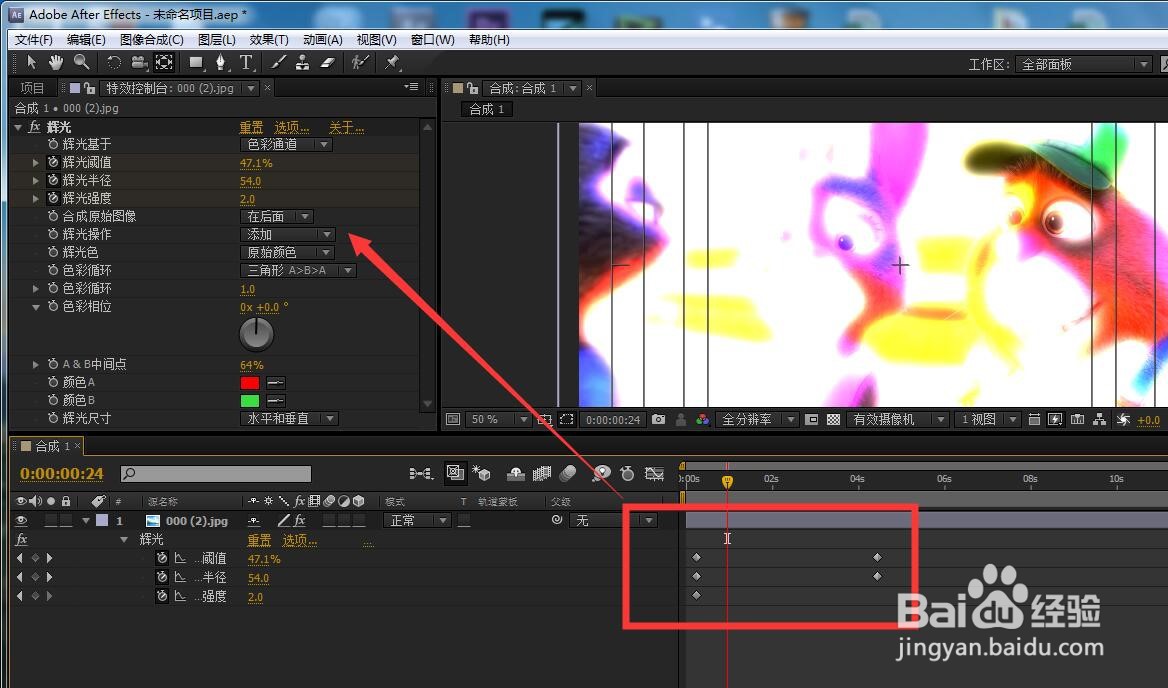
Task: Toggle stopwatch for 辉光强度 in effect panel
Action: (53, 198)
